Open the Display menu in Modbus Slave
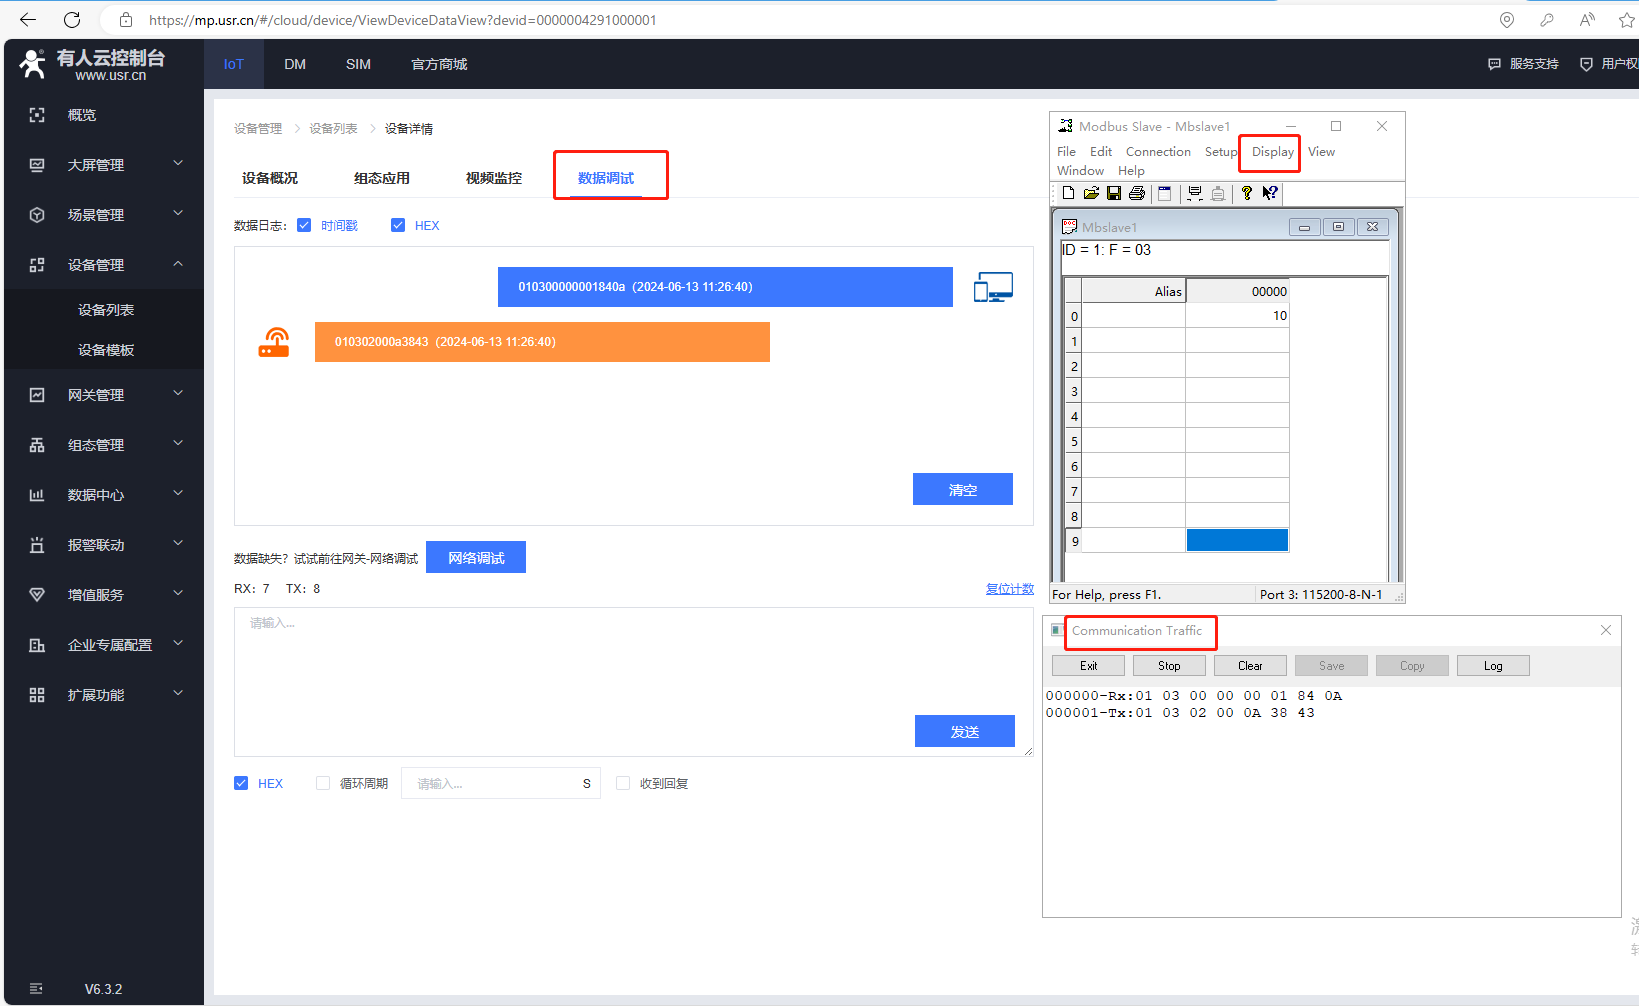This screenshot has height=1006, width=1639. click(1272, 152)
